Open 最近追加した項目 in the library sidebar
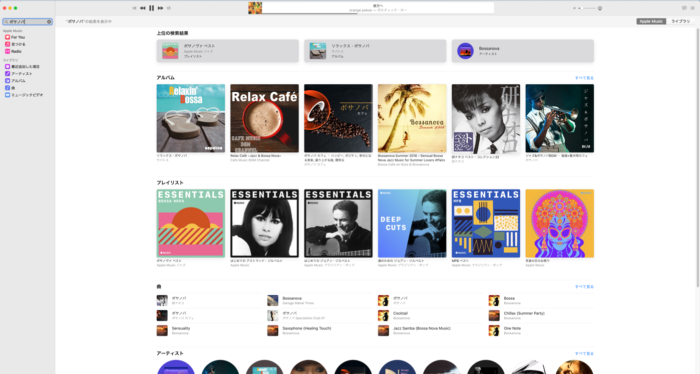The image size is (700, 374). pos(22,66)
